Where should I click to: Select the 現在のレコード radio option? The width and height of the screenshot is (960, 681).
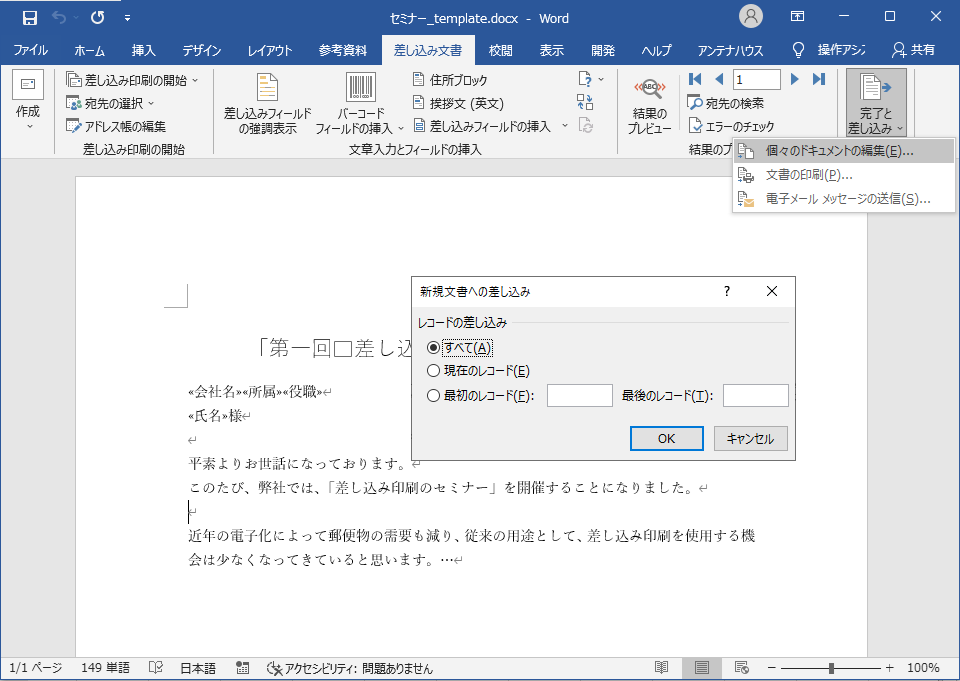pyautogui.click(x=433, y=371)
